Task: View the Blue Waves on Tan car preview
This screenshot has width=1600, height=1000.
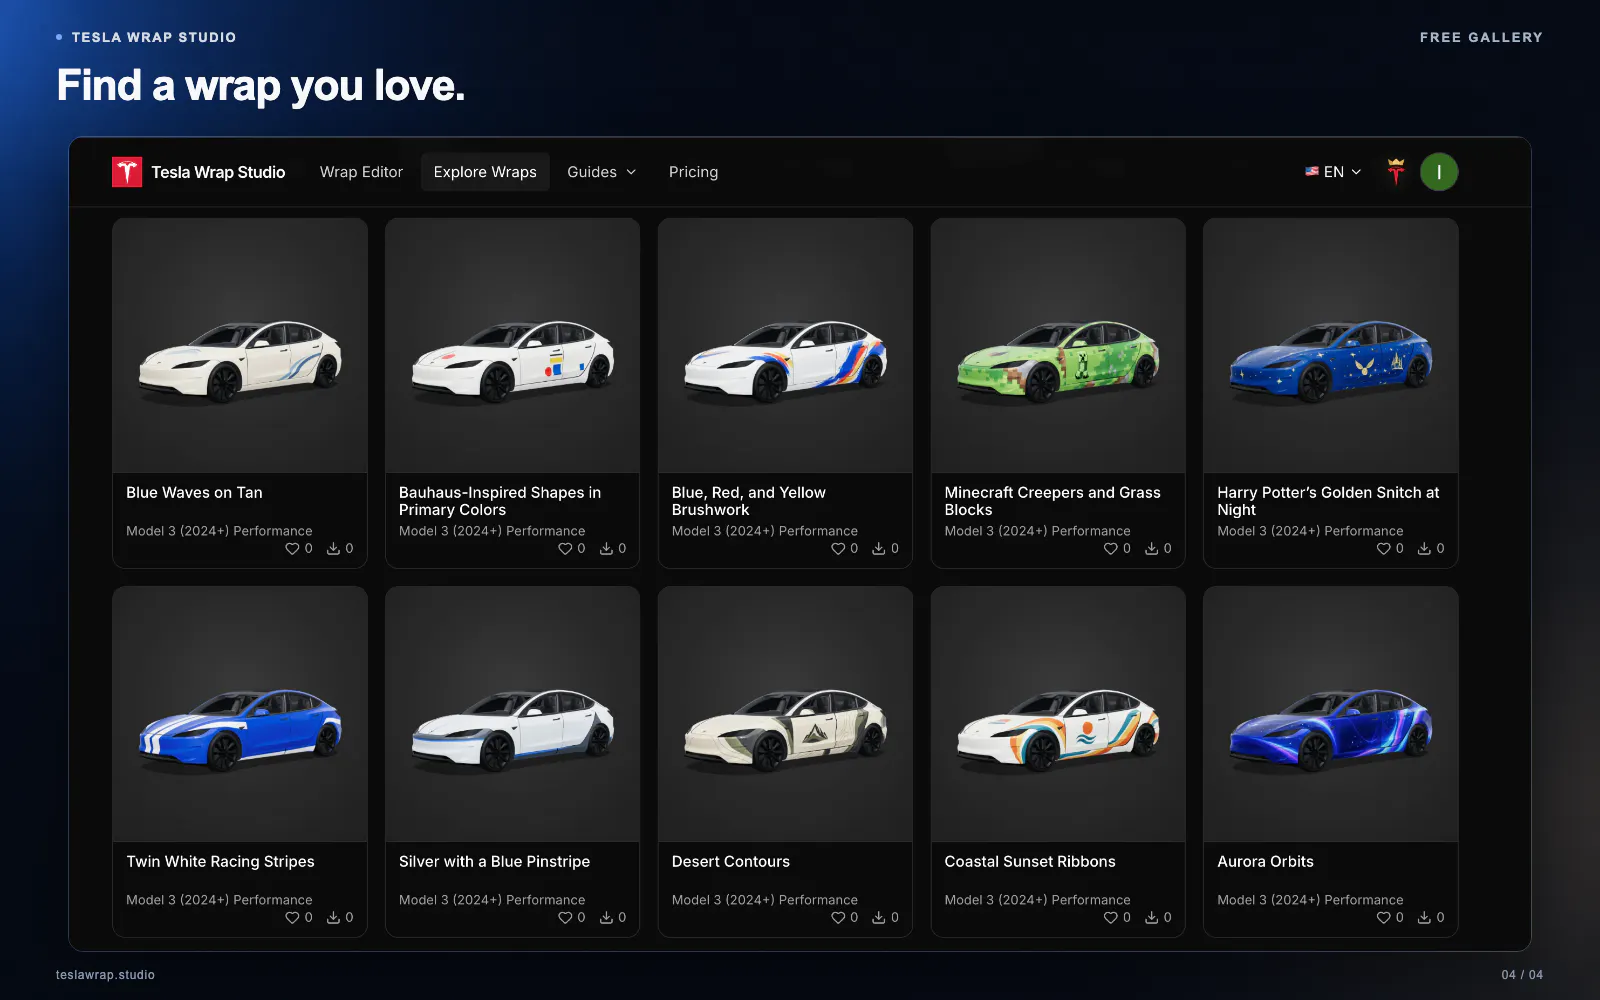Action: click(240, 346)
